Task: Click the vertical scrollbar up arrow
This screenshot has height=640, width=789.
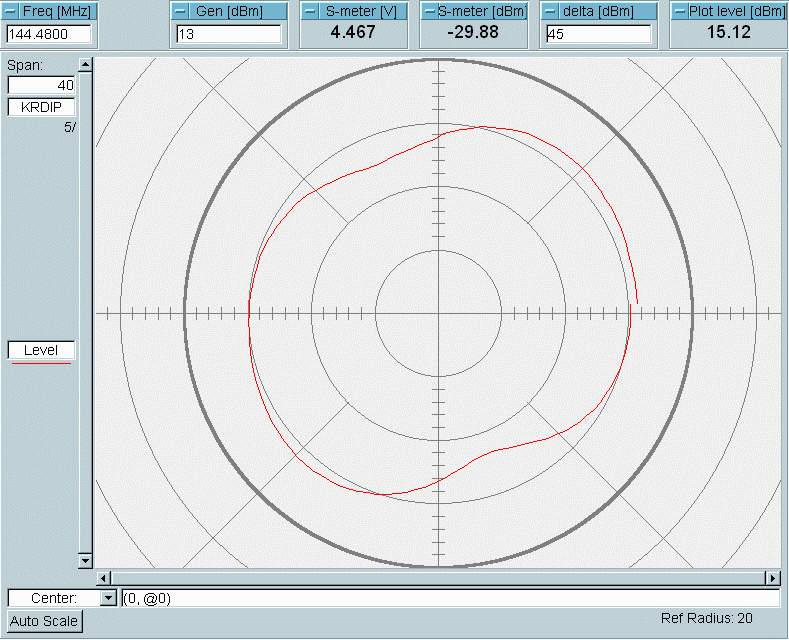Action: tap(86, 64)
